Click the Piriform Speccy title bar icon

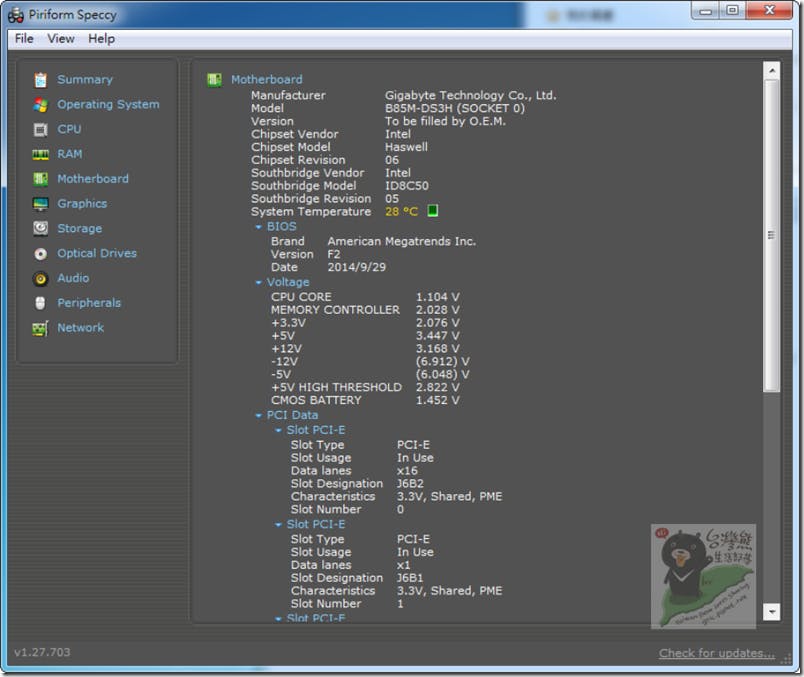click(16, 15)
